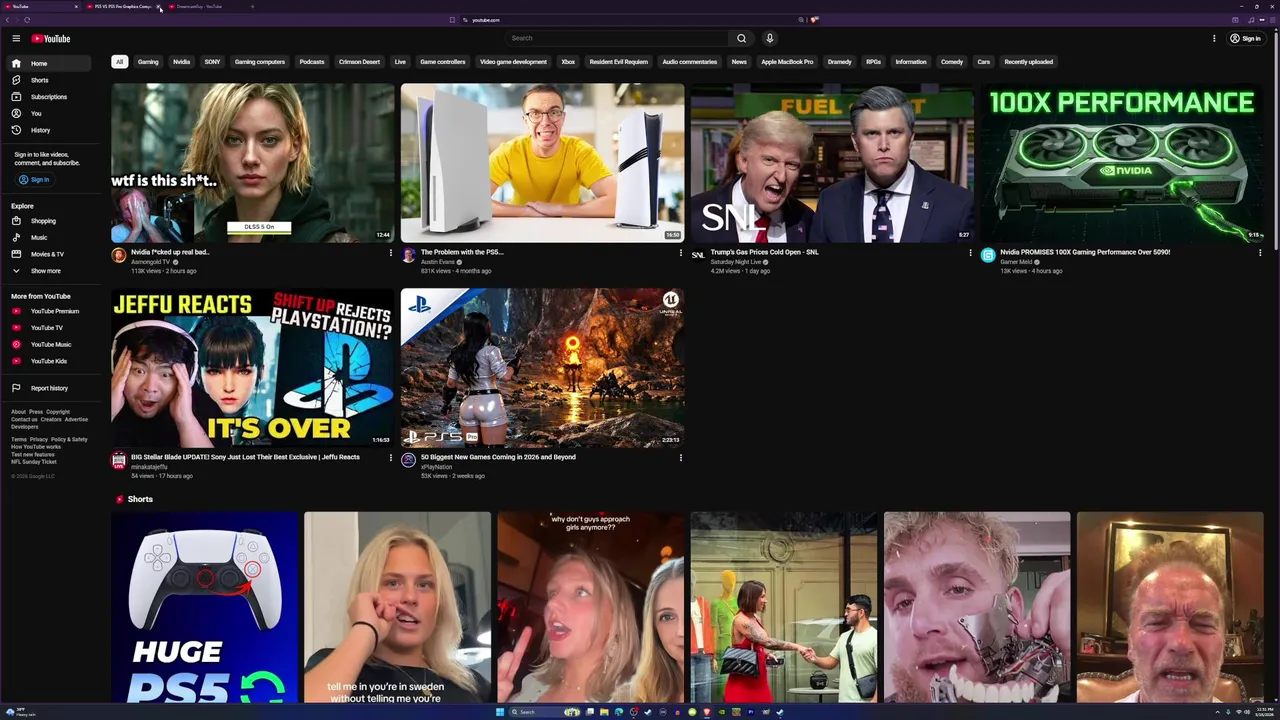Click the sidebar Sign in button
1280x720 pixels.
pyautogui.click(x=34, y=180)
